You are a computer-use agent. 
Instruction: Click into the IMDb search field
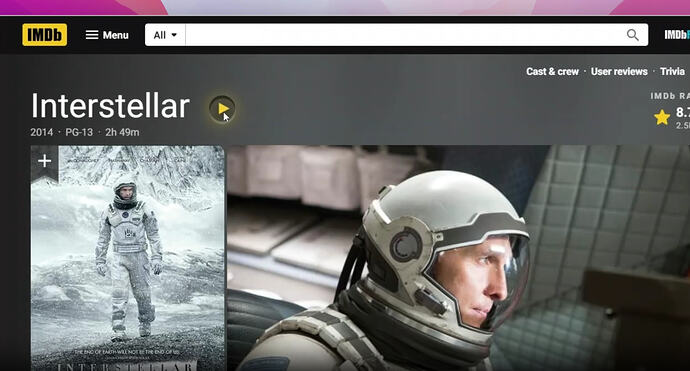(405, 35)
